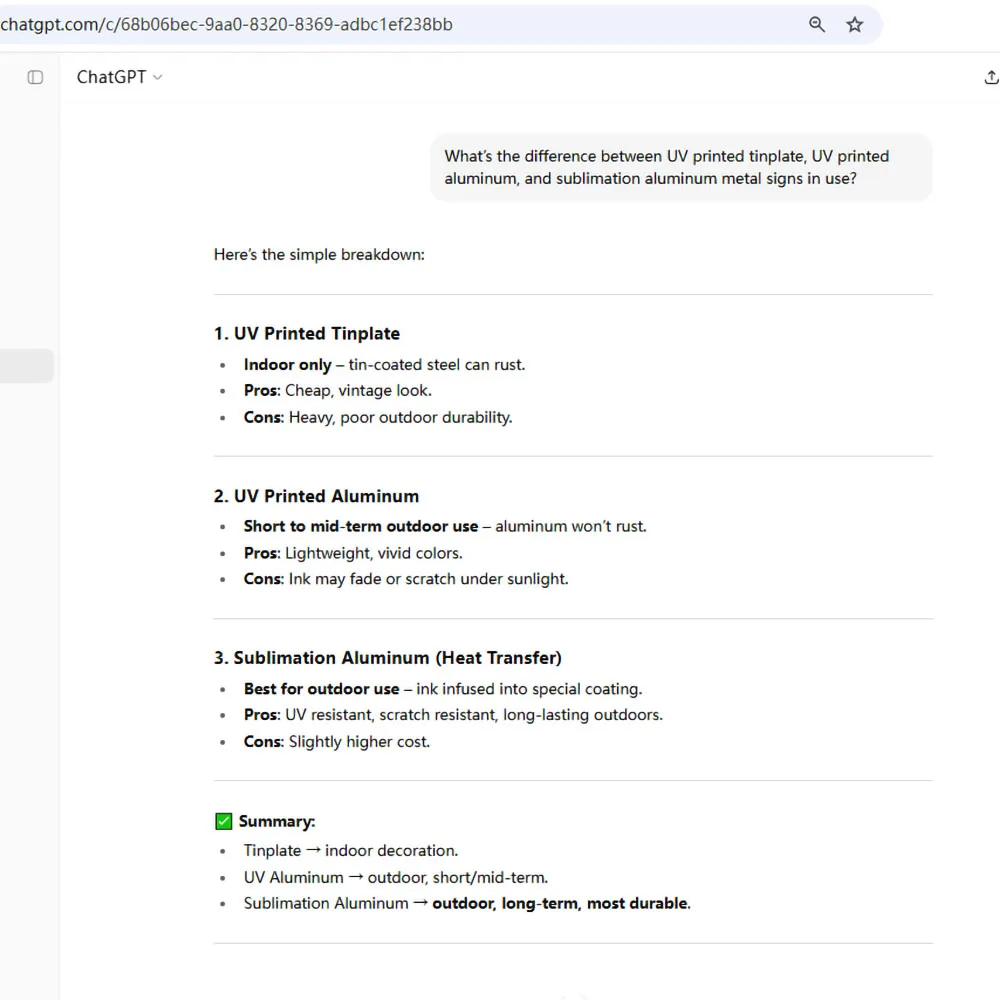Click the share conversation icon
This screenshot has height=1000, width=1000.
[x=991, y=77]
